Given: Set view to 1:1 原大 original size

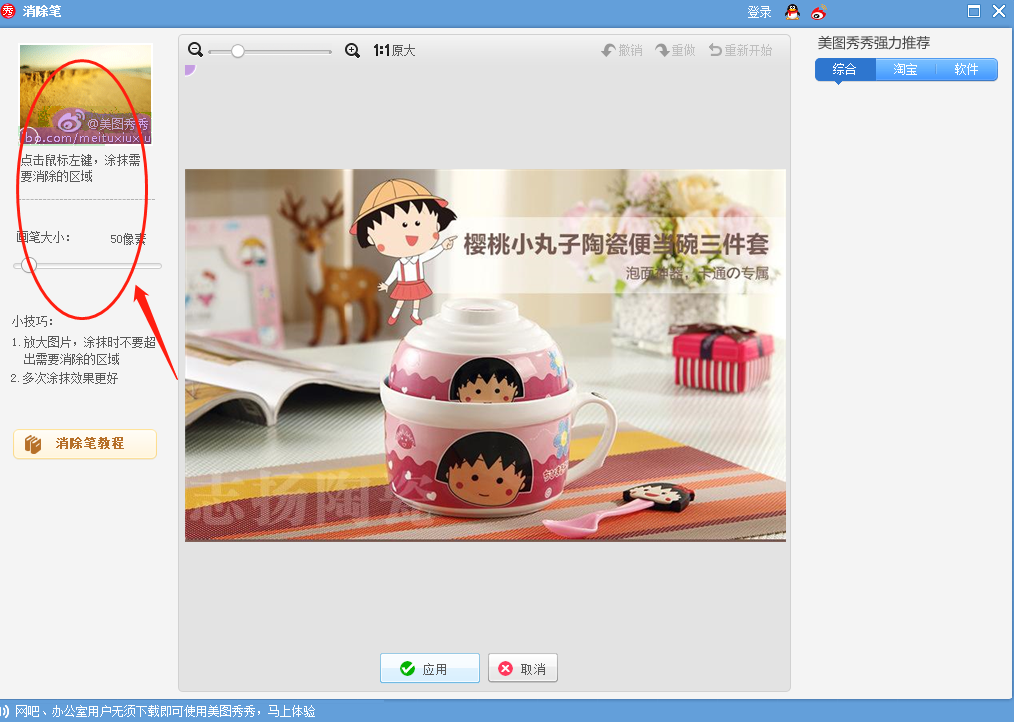Looking at the screenshot, I should point(394,50).
